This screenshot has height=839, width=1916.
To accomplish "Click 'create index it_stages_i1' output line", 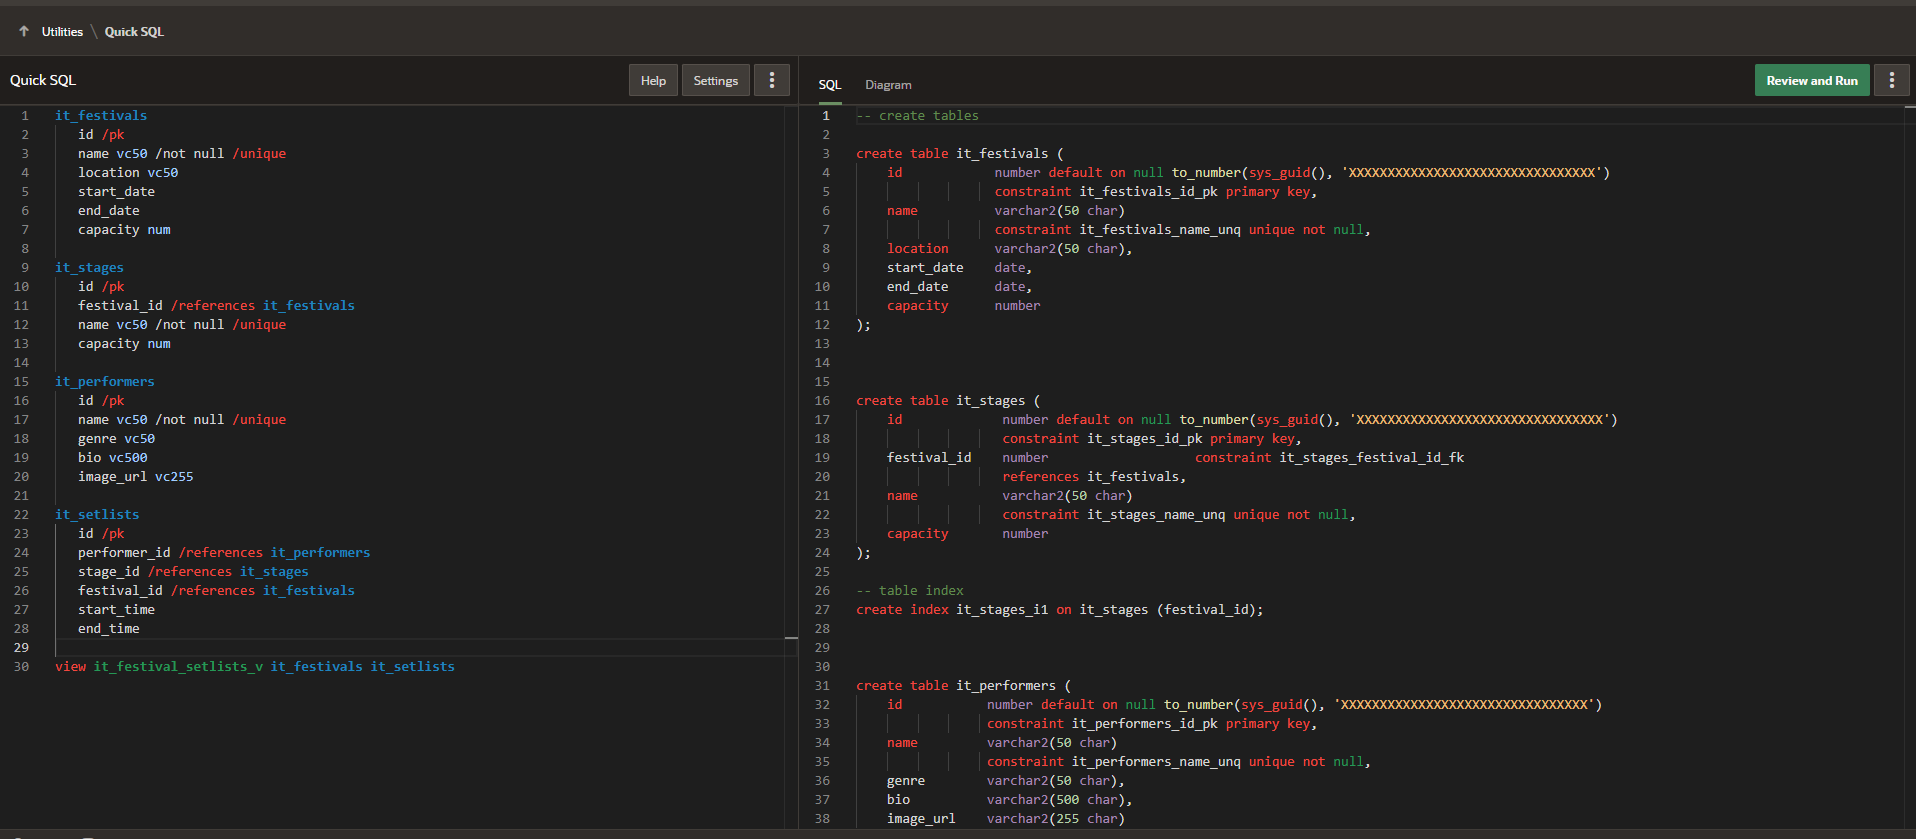I will (x=1059, y=610).
